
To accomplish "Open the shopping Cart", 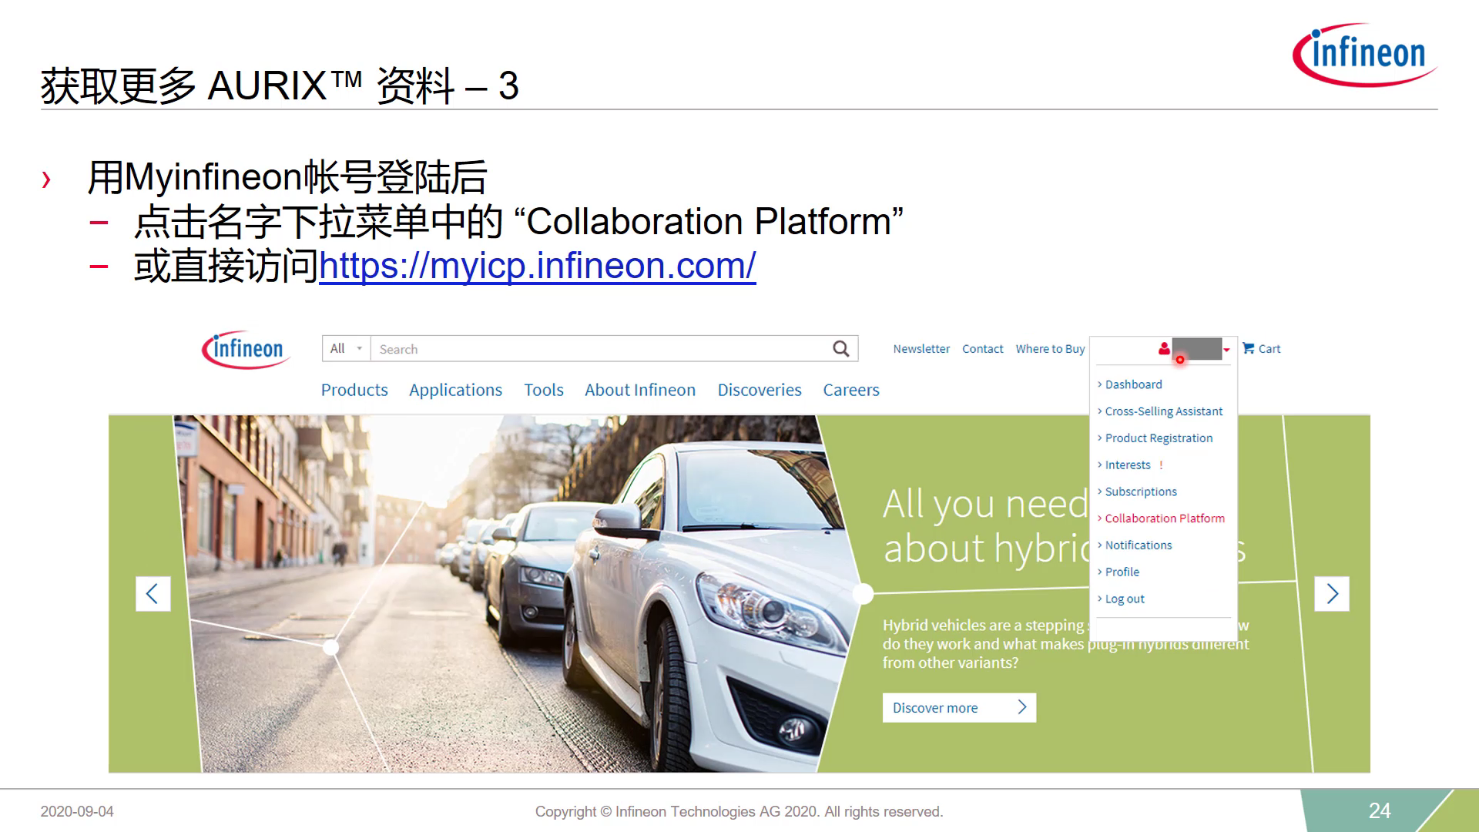I will tap(1261, 348).
